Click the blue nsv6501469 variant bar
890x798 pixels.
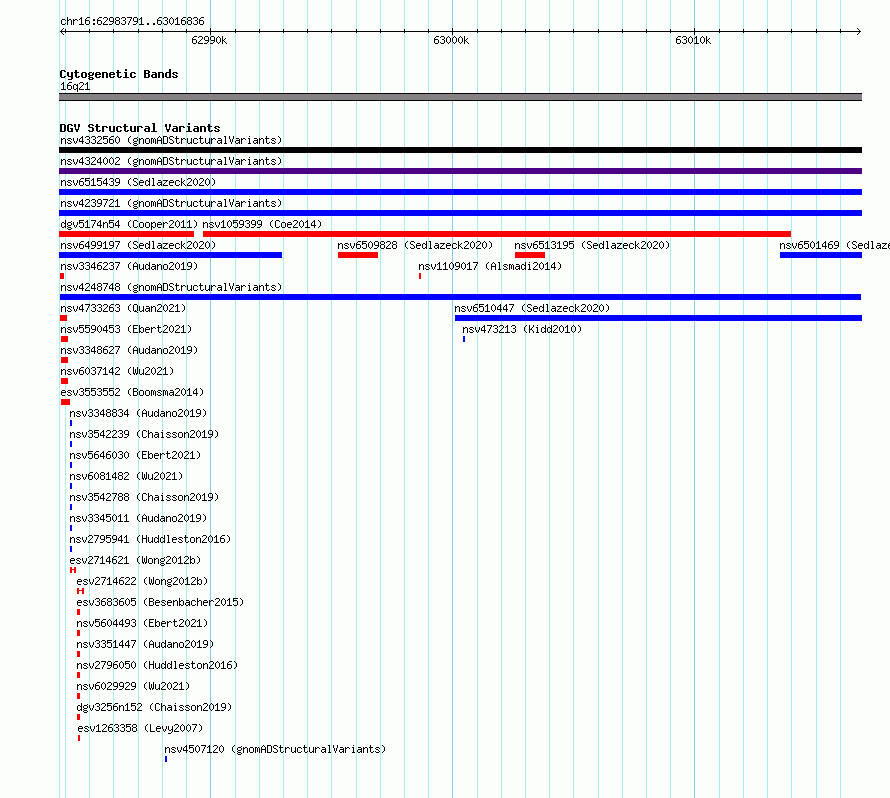[821, 255]
